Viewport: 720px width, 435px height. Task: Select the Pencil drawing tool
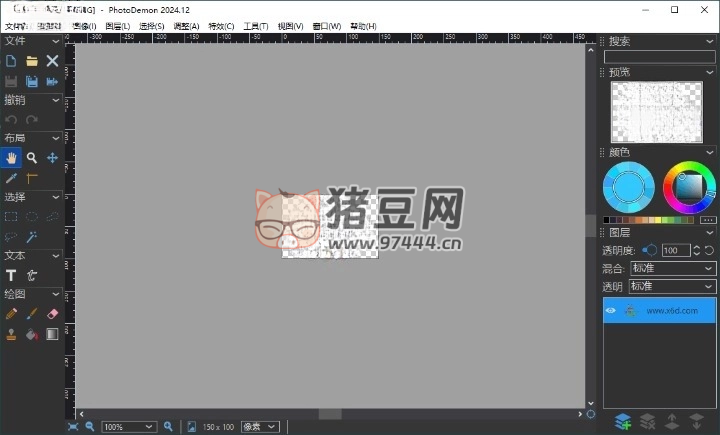(x=11, y=314)
